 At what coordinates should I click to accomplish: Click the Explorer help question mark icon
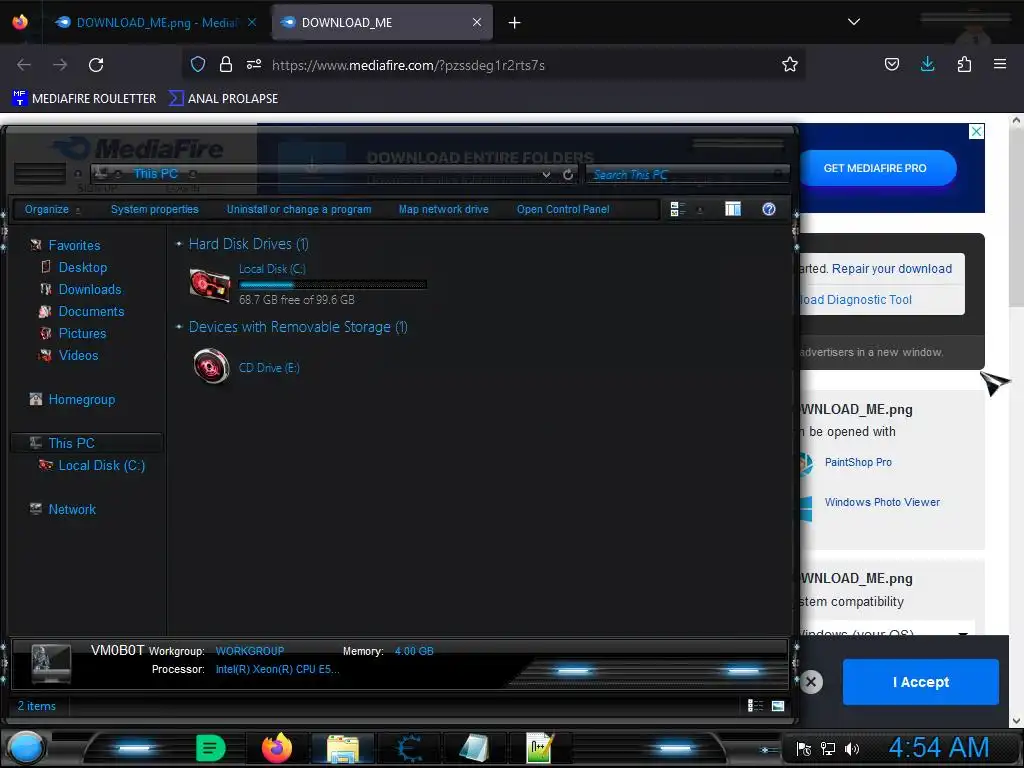point(769,209)
